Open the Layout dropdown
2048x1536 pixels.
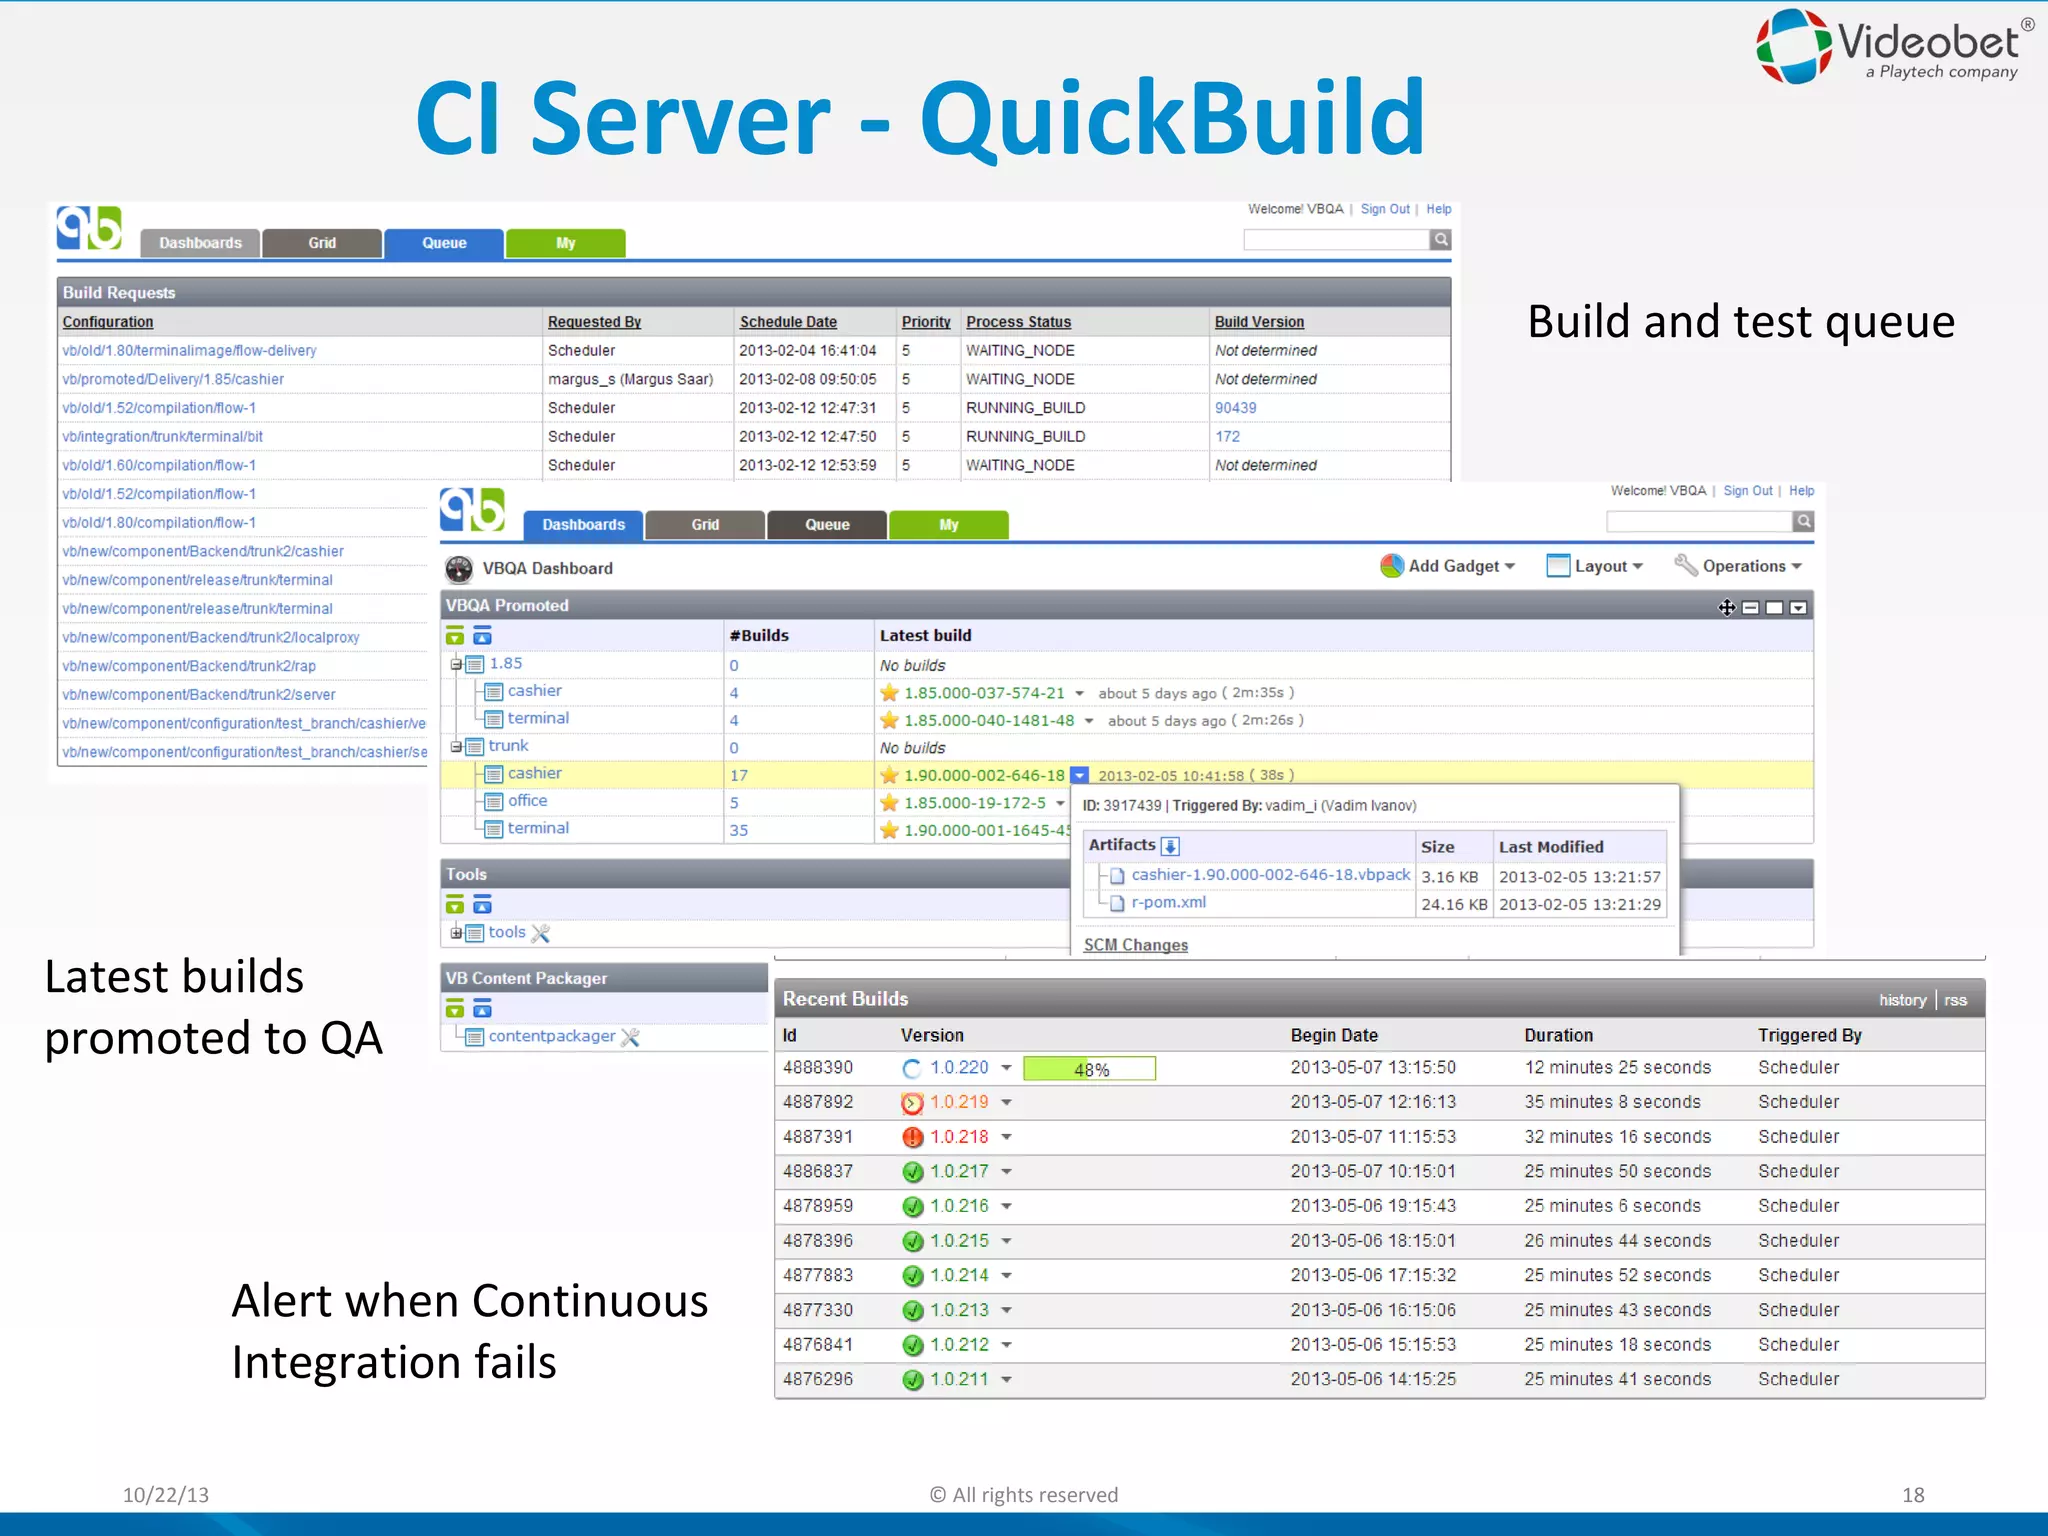click(1637, 567)
